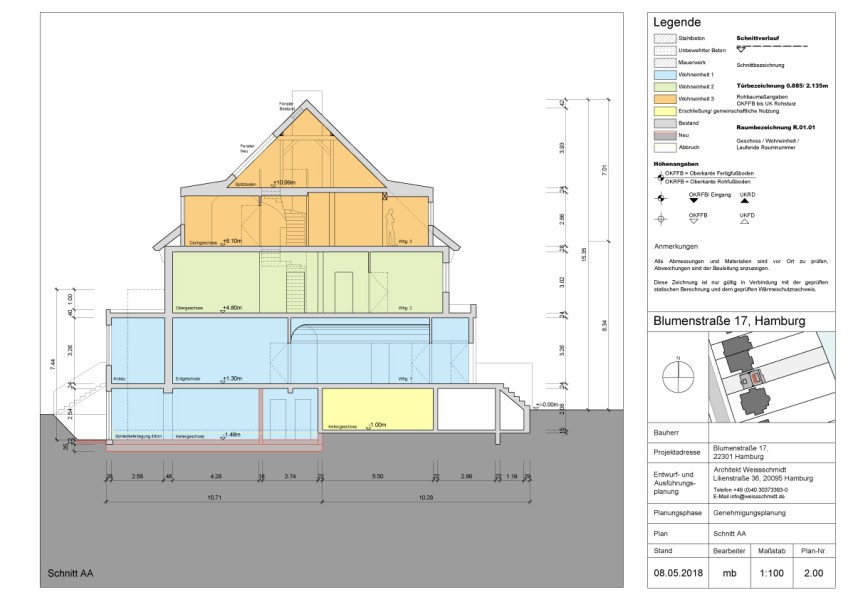Screen dimensions: 848x600
Task: Click the outlined triangle below UKFD
Action: [745, 221]
